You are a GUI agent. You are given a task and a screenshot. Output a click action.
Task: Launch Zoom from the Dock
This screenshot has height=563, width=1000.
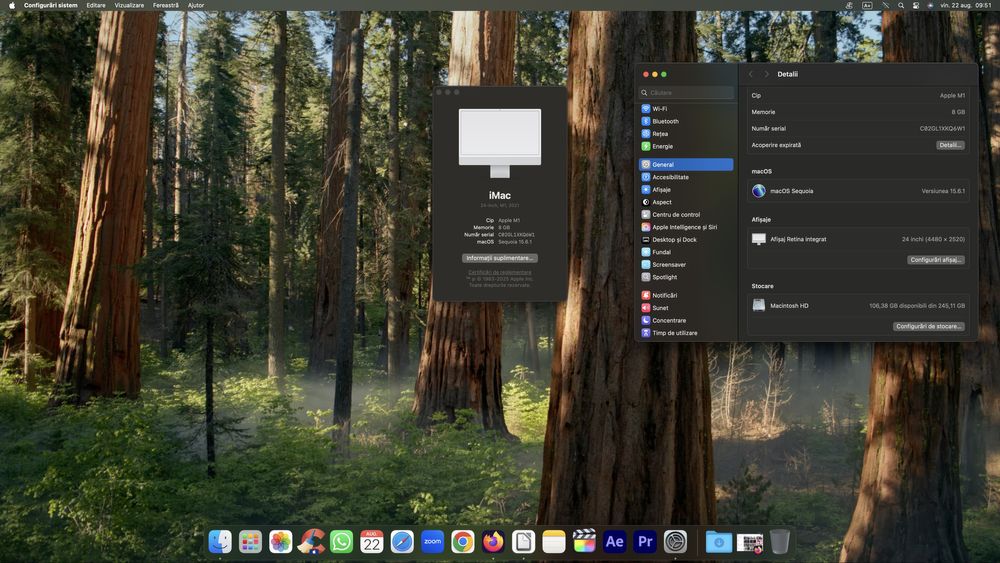[432, 542]
